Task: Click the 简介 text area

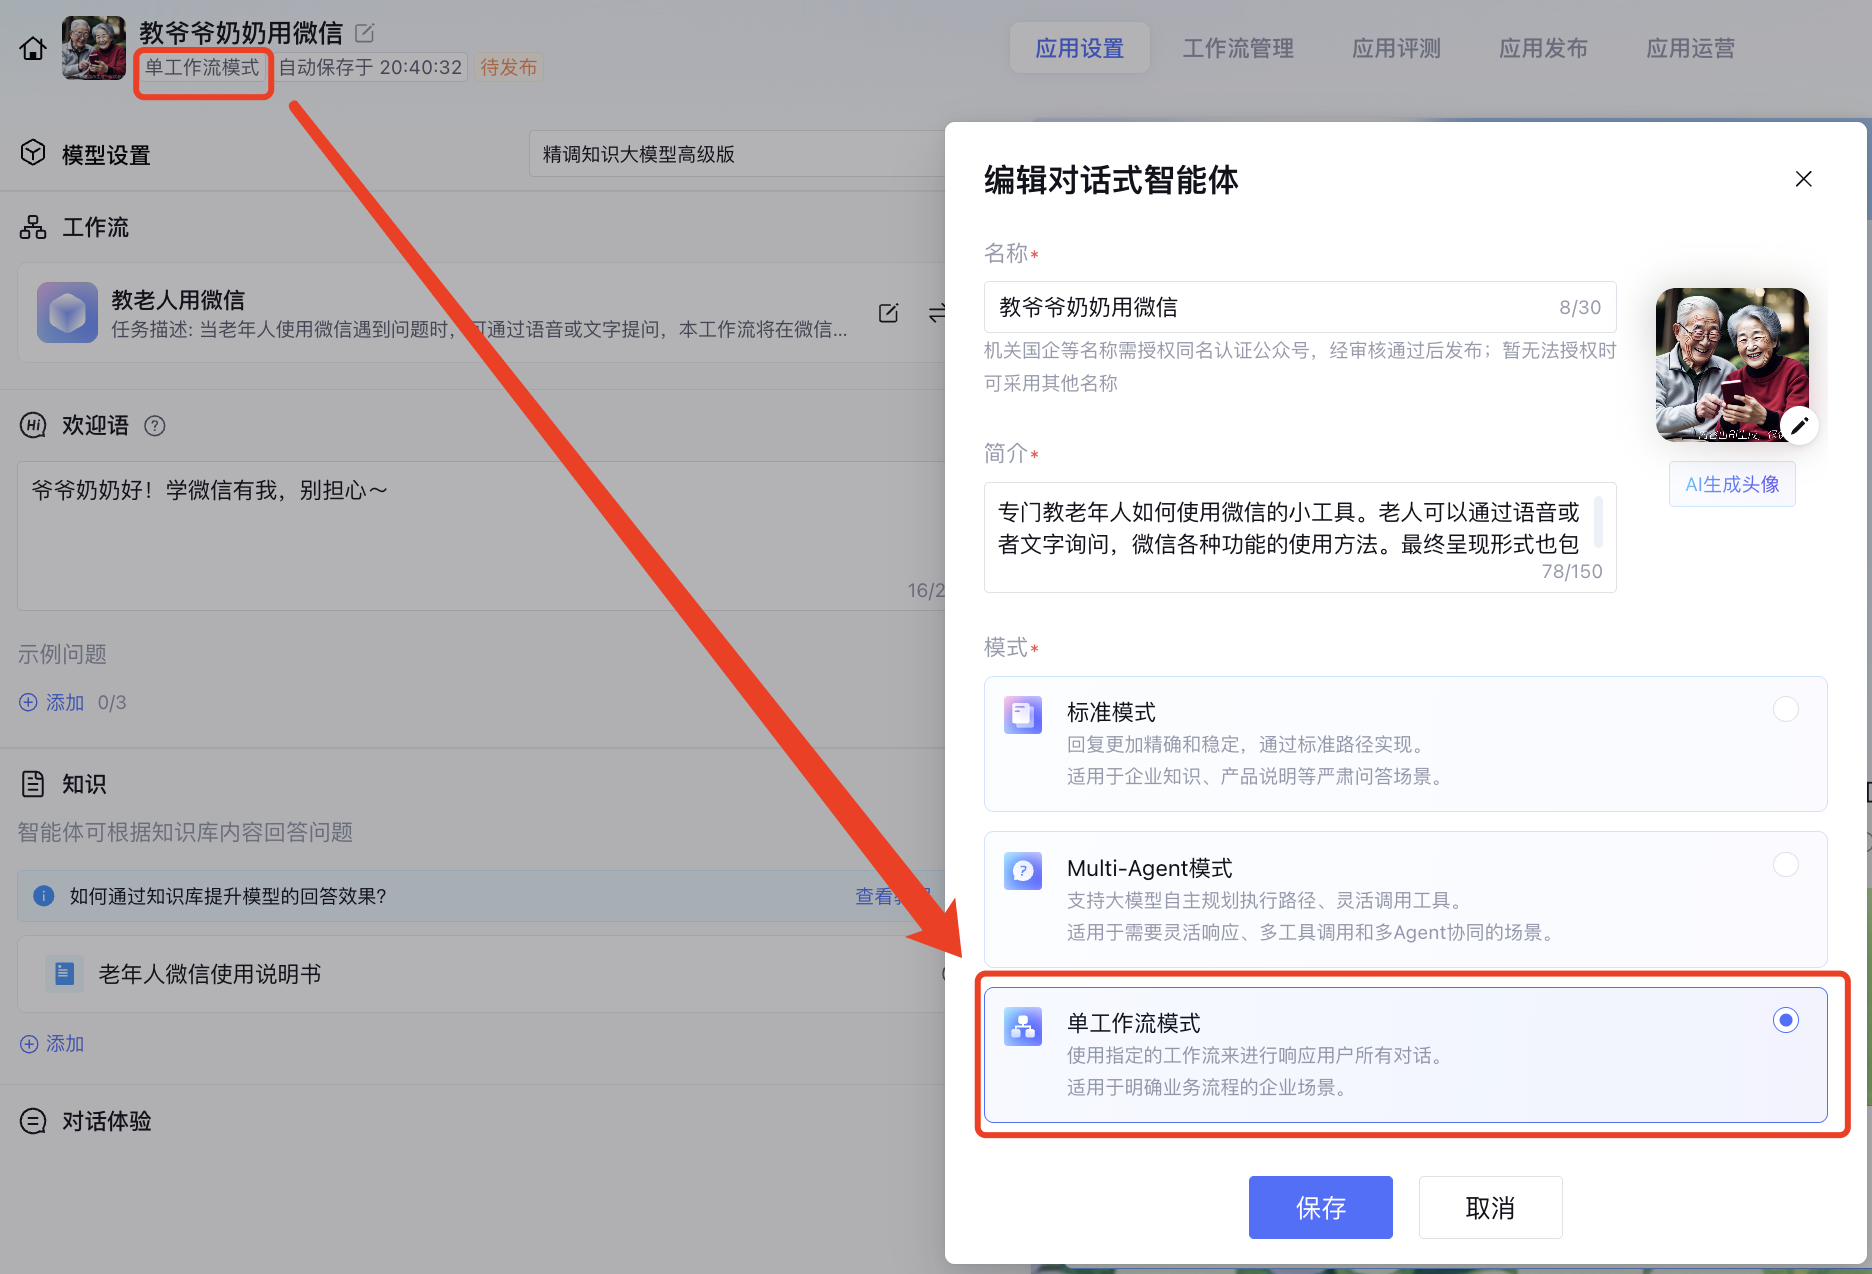Action: [1300, 537]
